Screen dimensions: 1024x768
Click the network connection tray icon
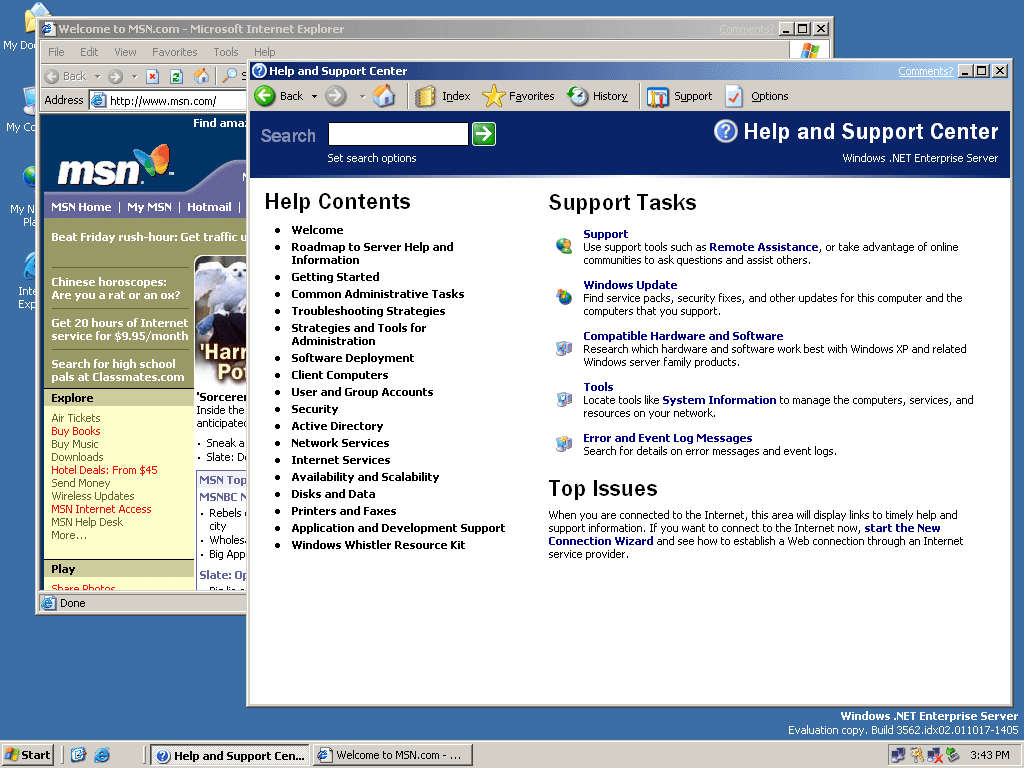[x=899, y=755]
